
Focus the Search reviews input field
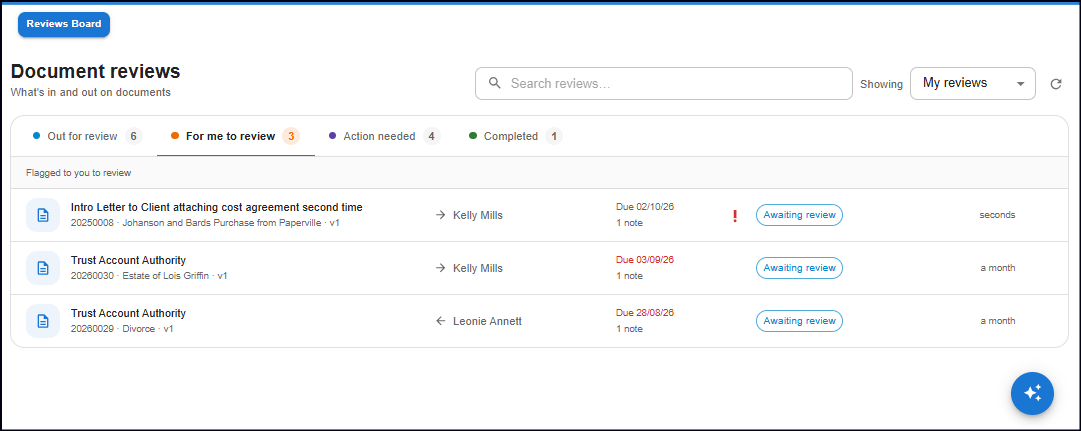click(x=664, y=83)
